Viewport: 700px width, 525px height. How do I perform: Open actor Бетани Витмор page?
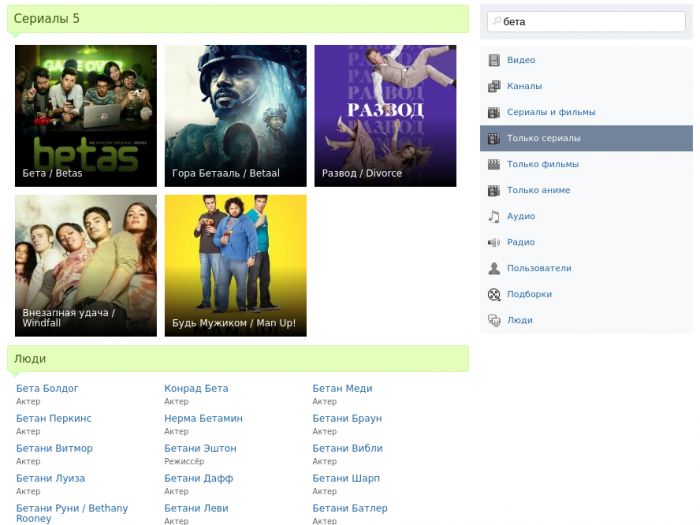point(54,449)
